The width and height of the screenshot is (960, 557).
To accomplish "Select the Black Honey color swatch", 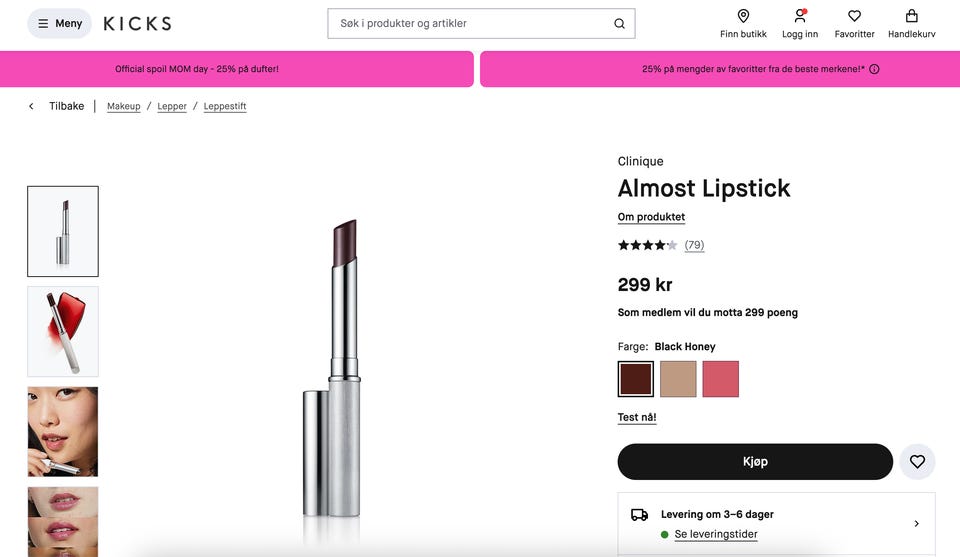I will pos(636,380).
